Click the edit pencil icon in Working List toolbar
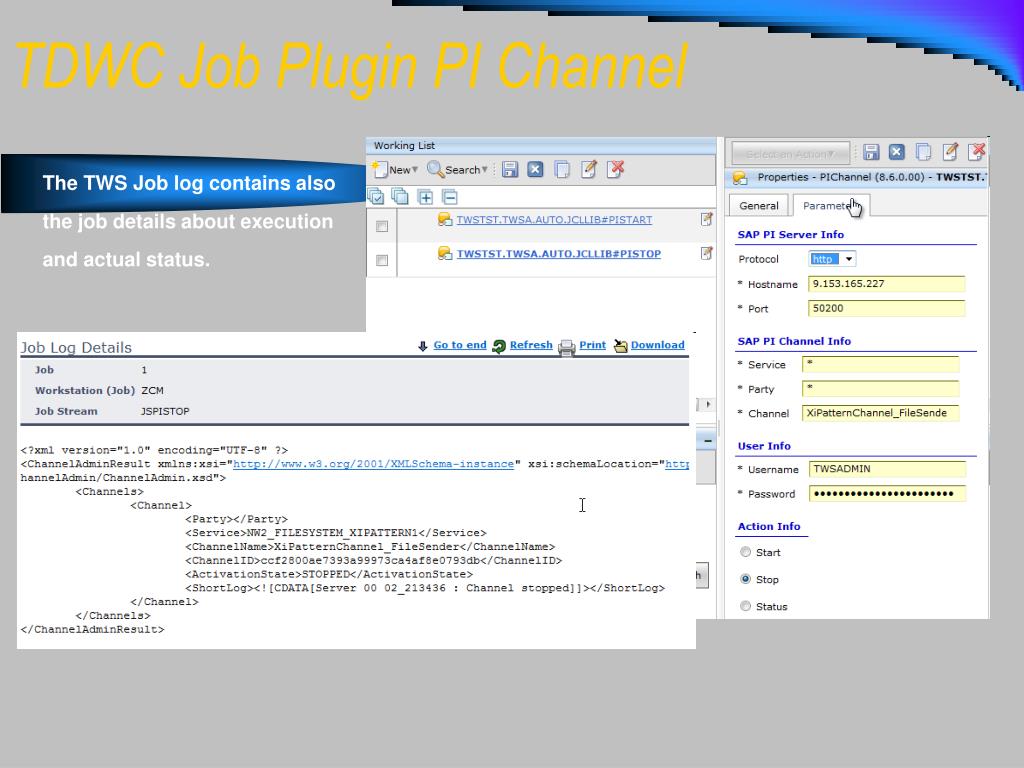 tap(589, 170)
